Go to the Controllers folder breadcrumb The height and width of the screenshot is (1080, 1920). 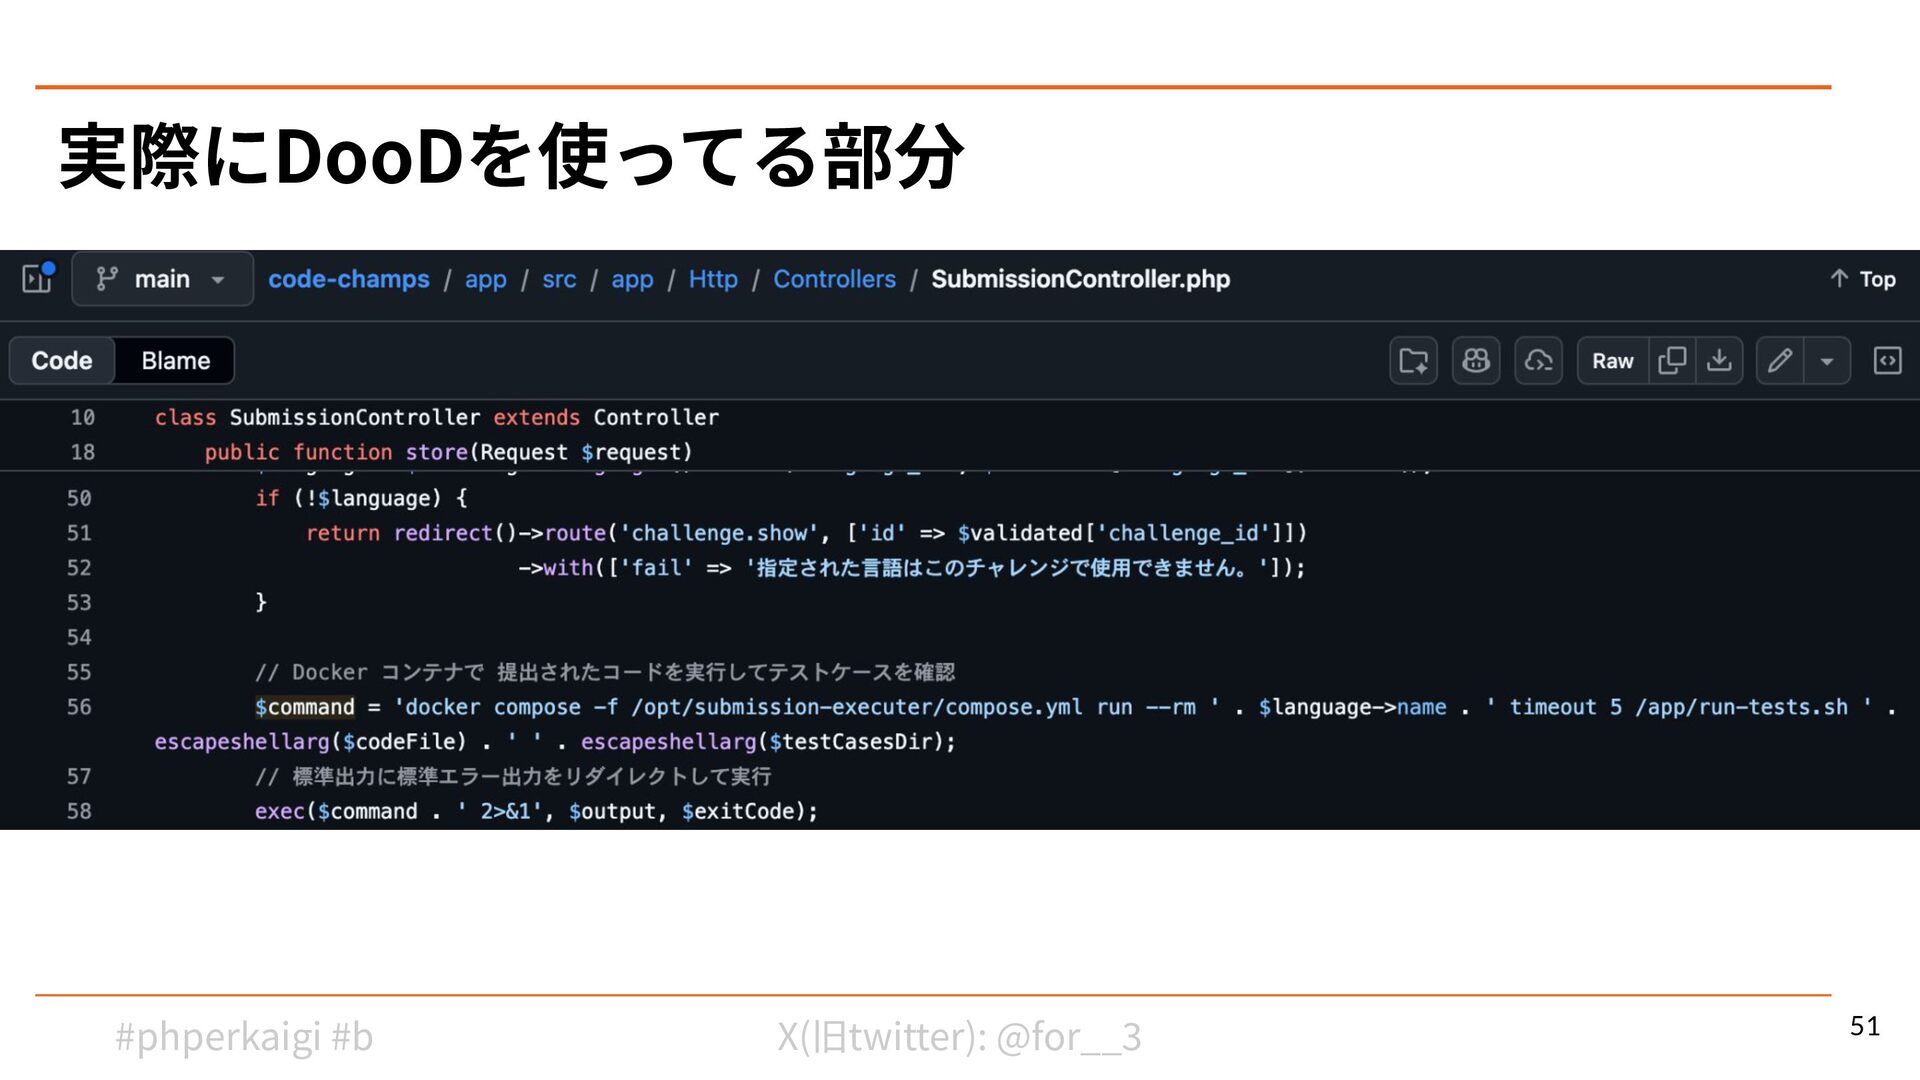tap(834, 279)
